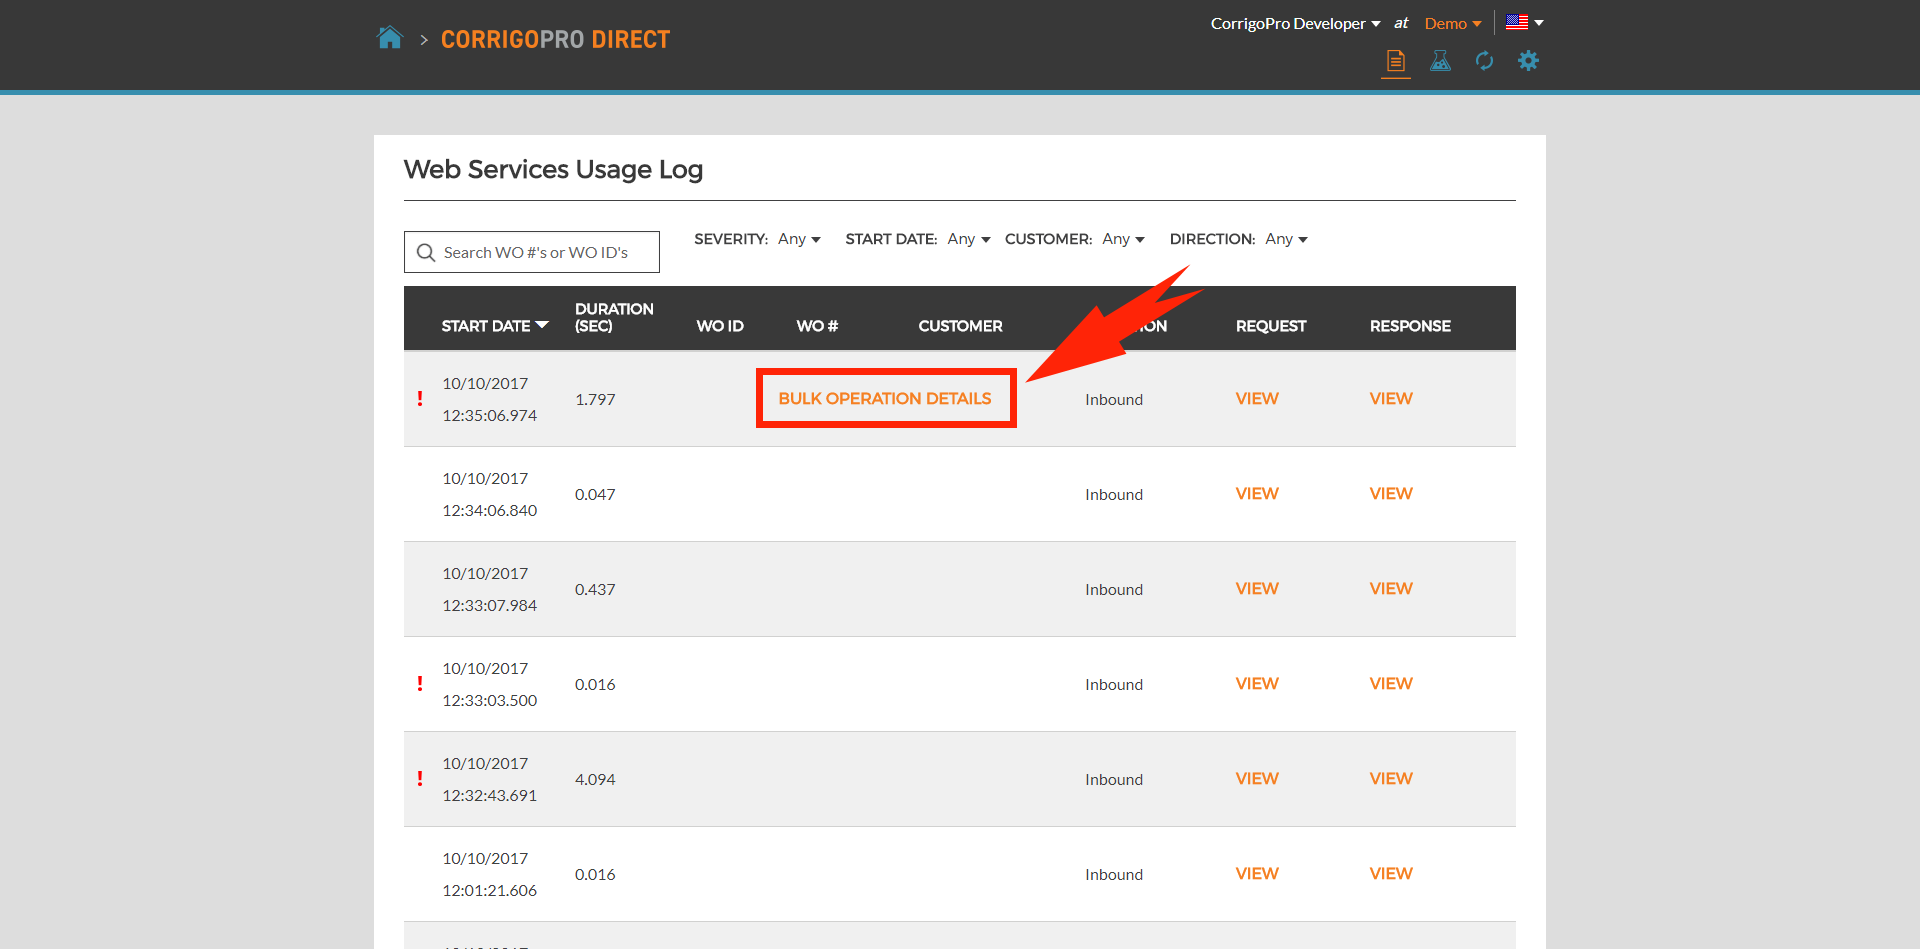Go to the home page icon
This screenshot has height=949, width=1920.
(389, 38)
